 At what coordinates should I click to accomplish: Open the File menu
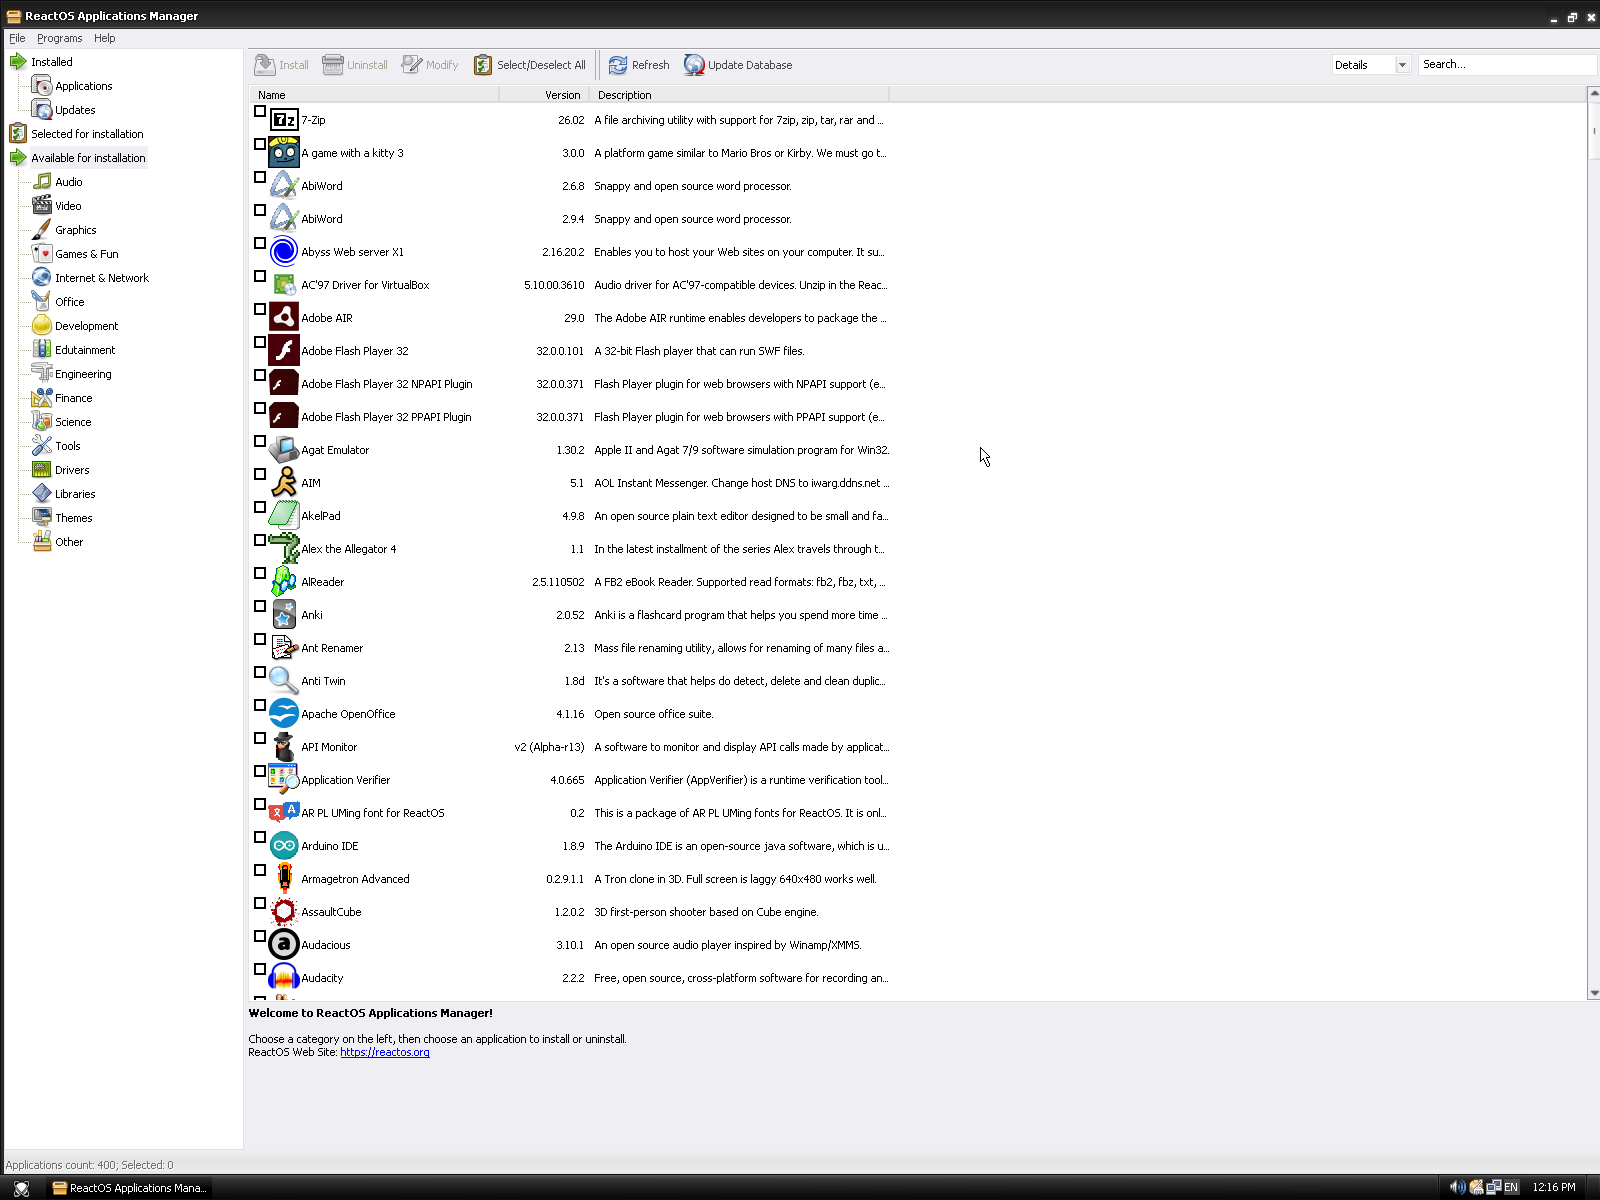click(x=17, y=38)
